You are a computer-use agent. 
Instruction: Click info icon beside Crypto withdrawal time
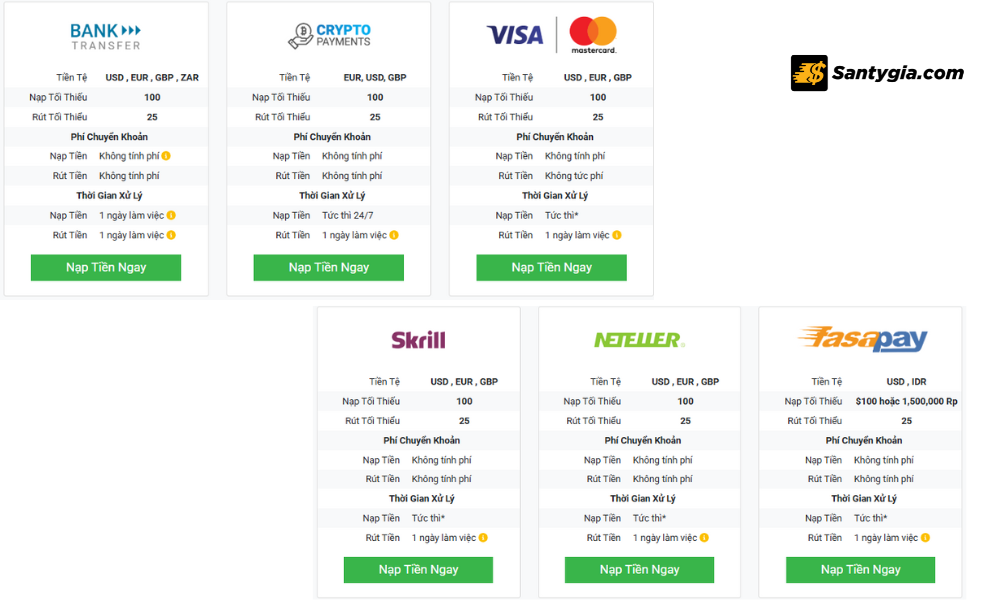[x=394, y=235]
